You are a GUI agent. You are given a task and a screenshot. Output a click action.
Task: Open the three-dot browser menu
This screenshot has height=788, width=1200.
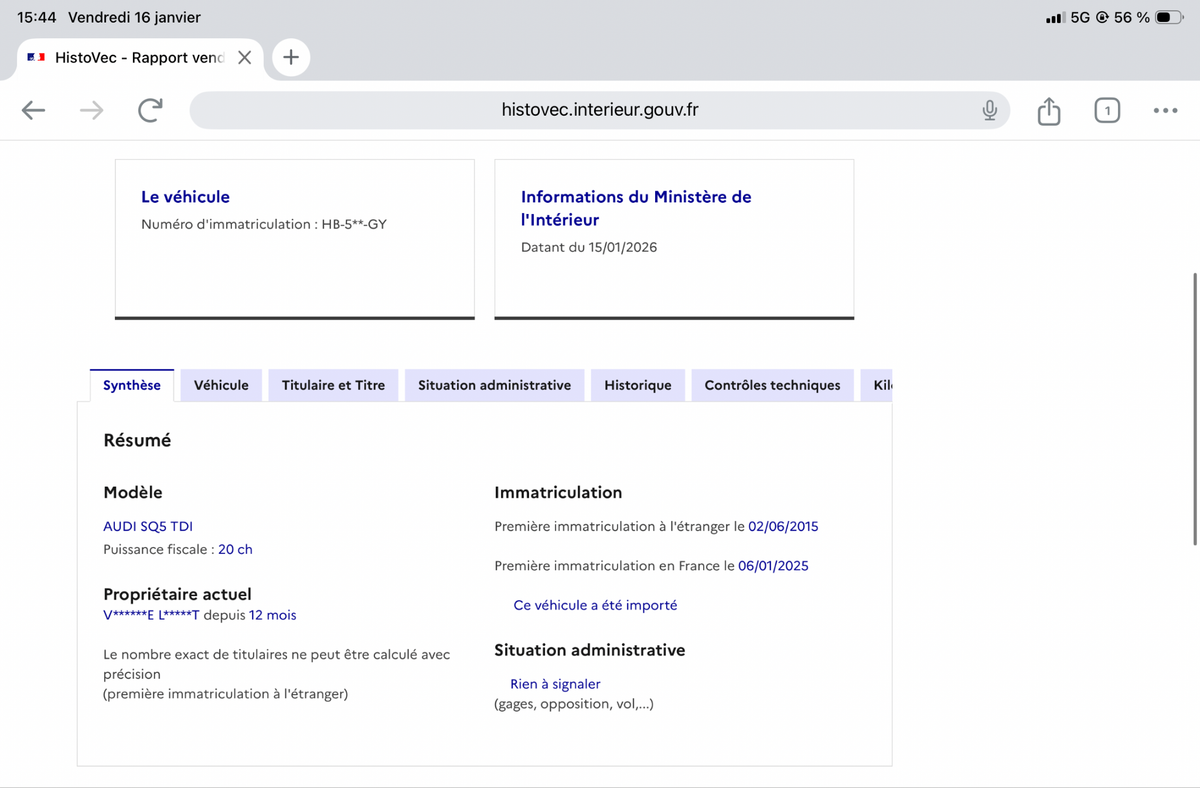[x=1164, y=111]
